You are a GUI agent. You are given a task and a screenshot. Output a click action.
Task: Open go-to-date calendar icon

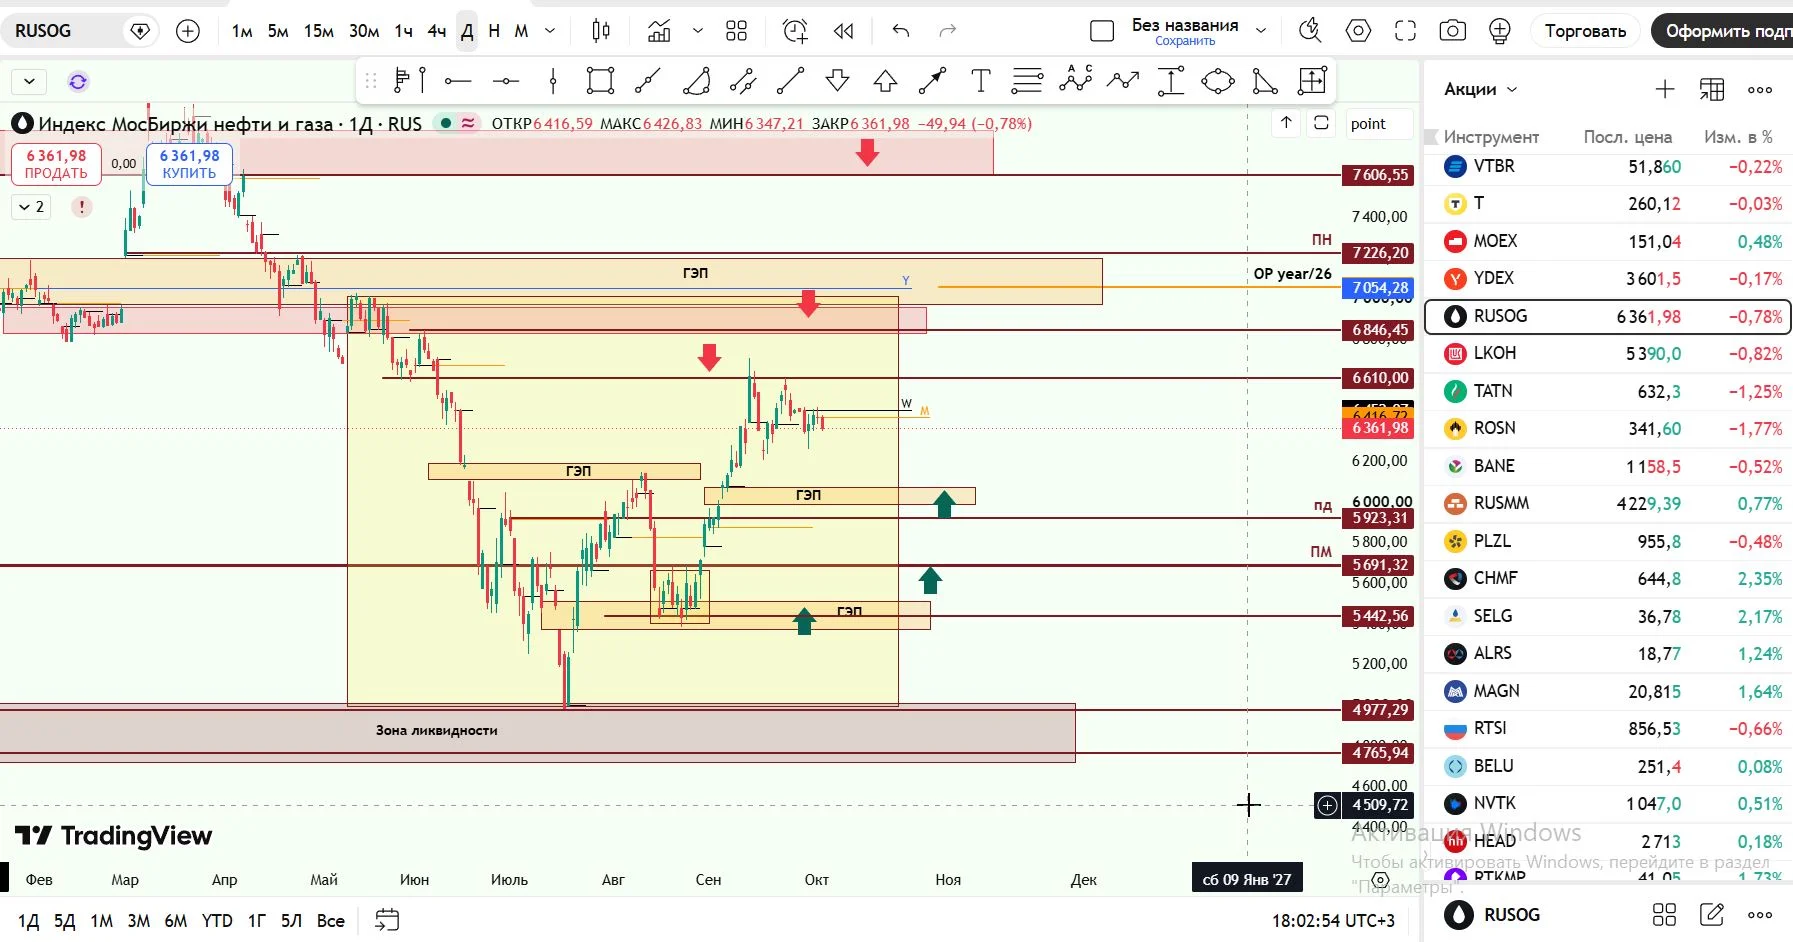tap(387, 920)
